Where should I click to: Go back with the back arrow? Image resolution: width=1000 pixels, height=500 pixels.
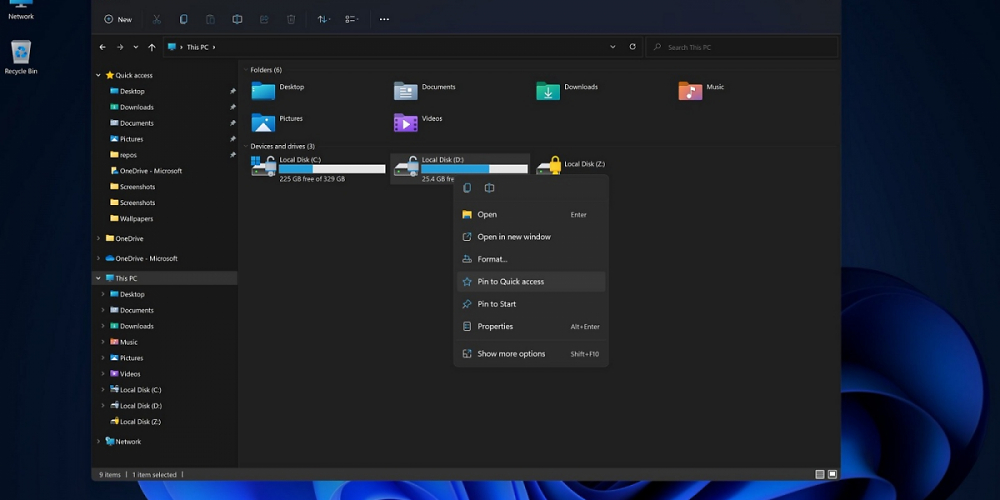coord(103,47)
